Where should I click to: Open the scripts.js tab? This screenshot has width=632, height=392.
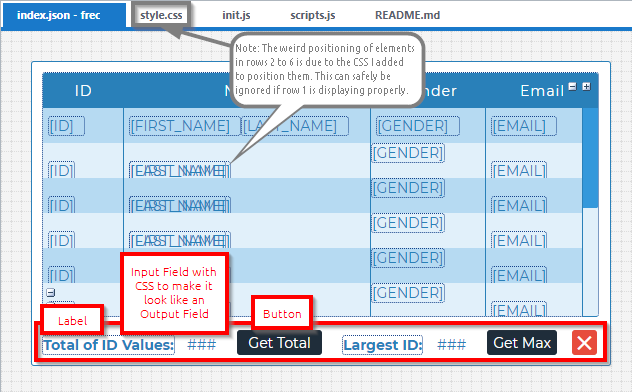point(313,15)
